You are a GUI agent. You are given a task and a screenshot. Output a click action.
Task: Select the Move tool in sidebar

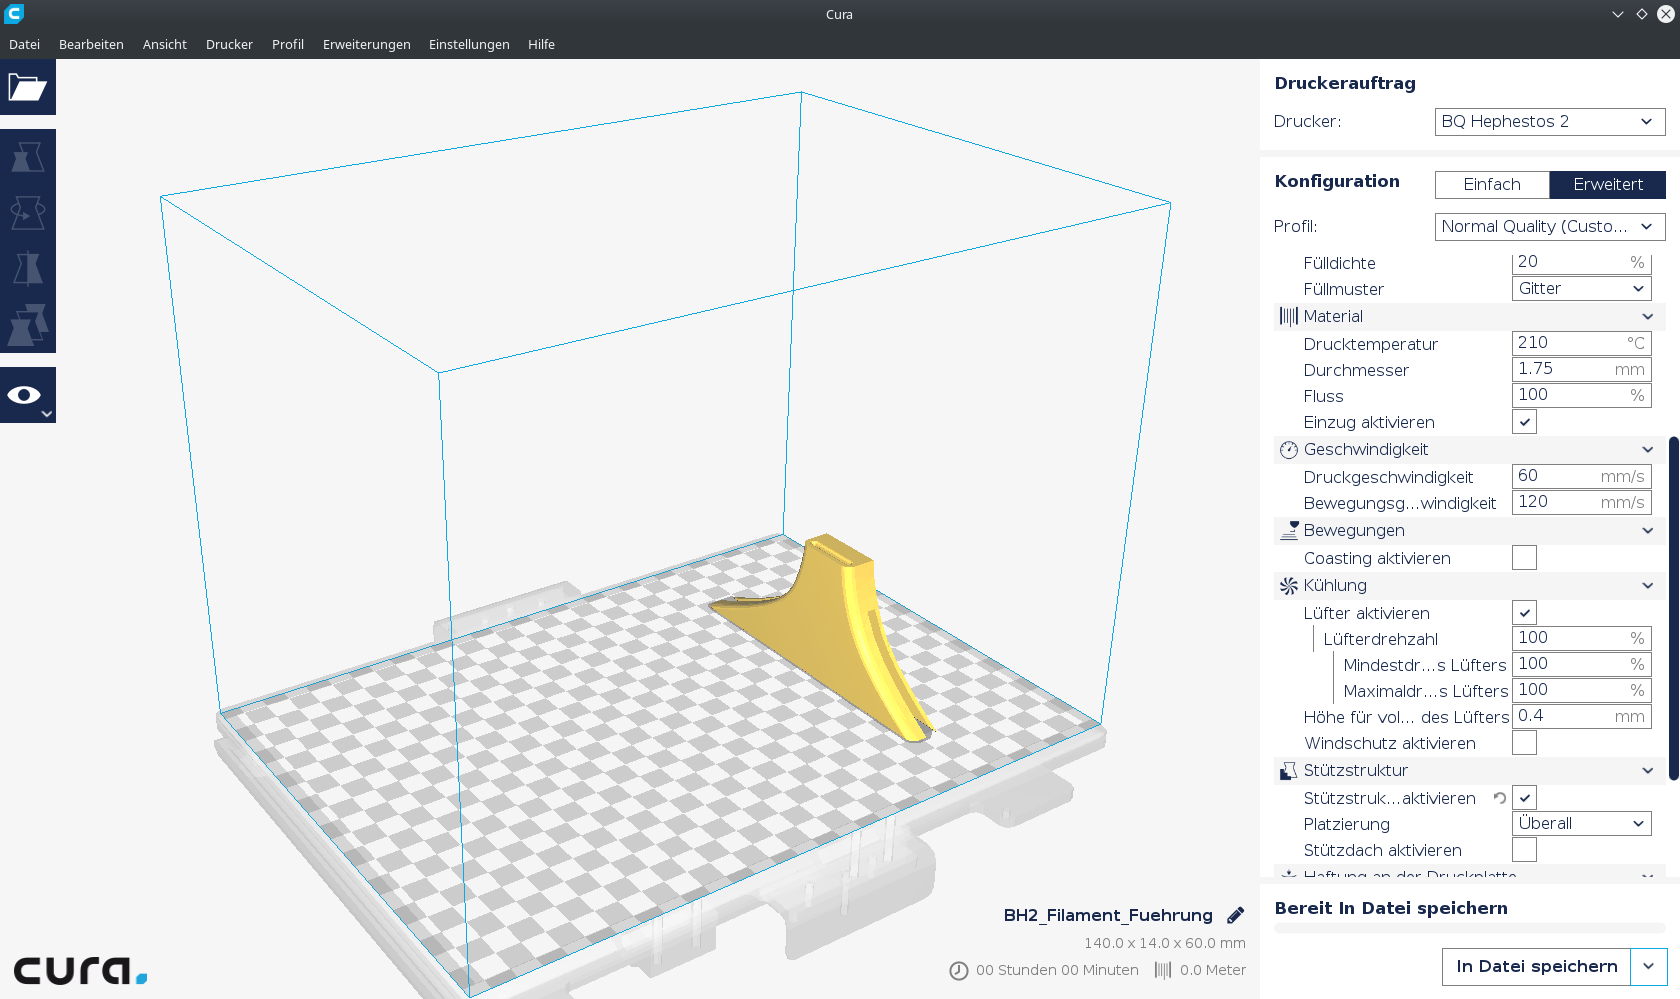[27, 157]
